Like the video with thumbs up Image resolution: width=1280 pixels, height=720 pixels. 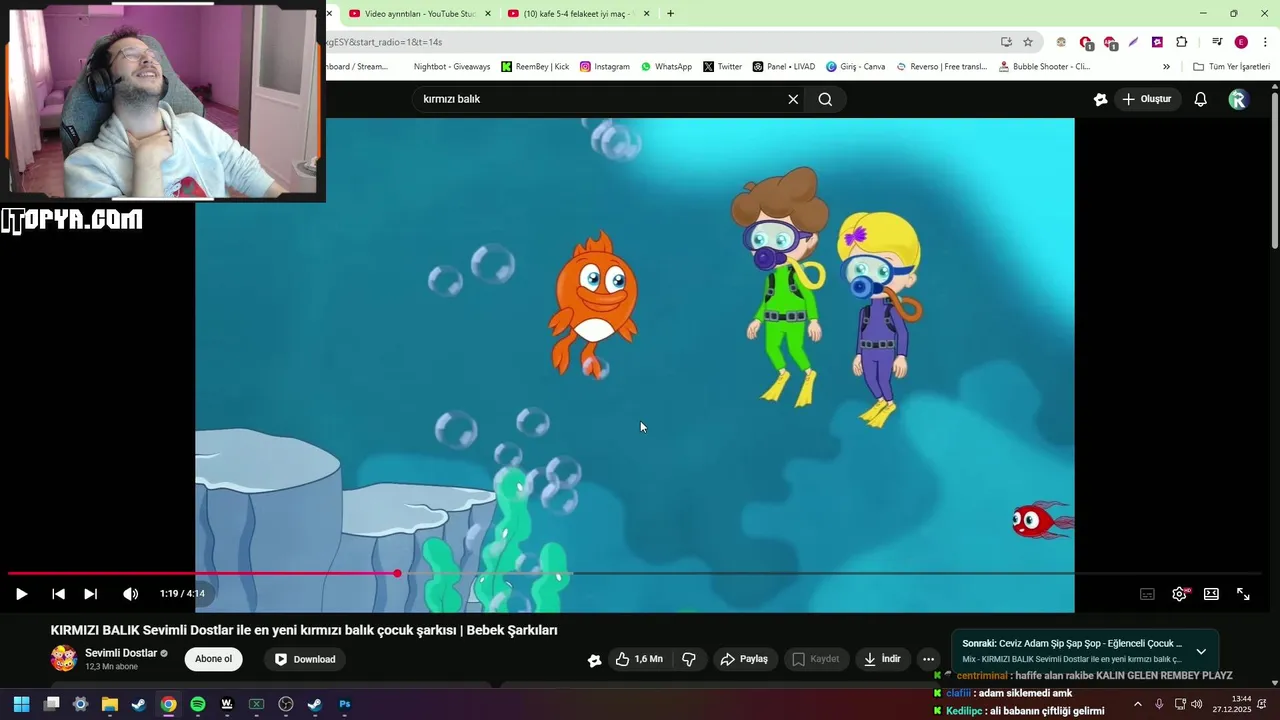pos(639,659)
